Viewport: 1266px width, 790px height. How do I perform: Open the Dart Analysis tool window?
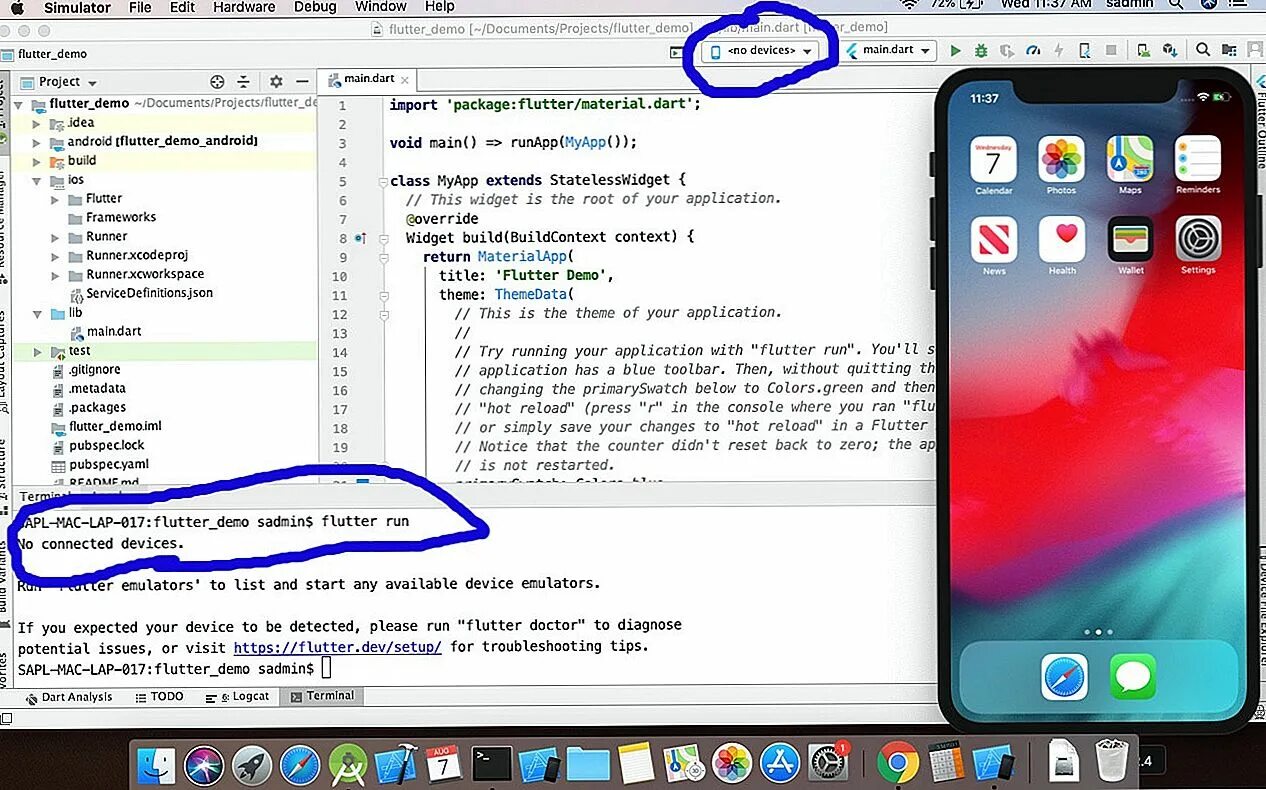pos(68,697)
